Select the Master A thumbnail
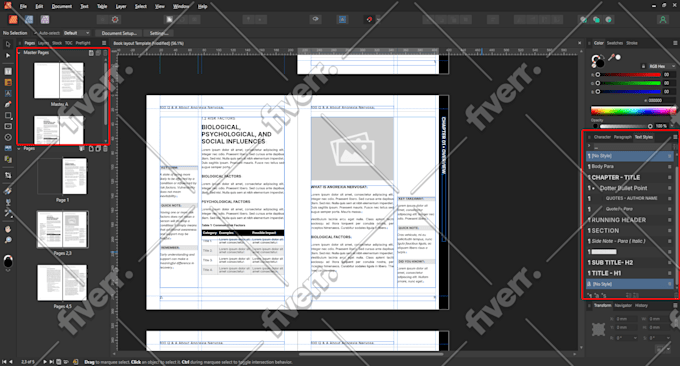Viewport: 680px width, 366px height. 59,81
